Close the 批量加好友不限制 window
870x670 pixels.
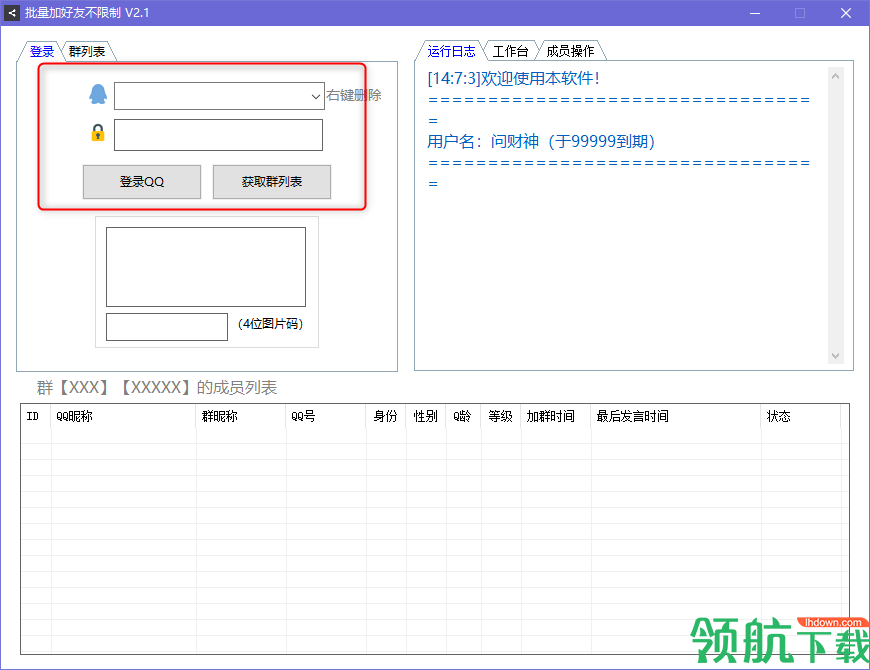[x=846, y=13]
